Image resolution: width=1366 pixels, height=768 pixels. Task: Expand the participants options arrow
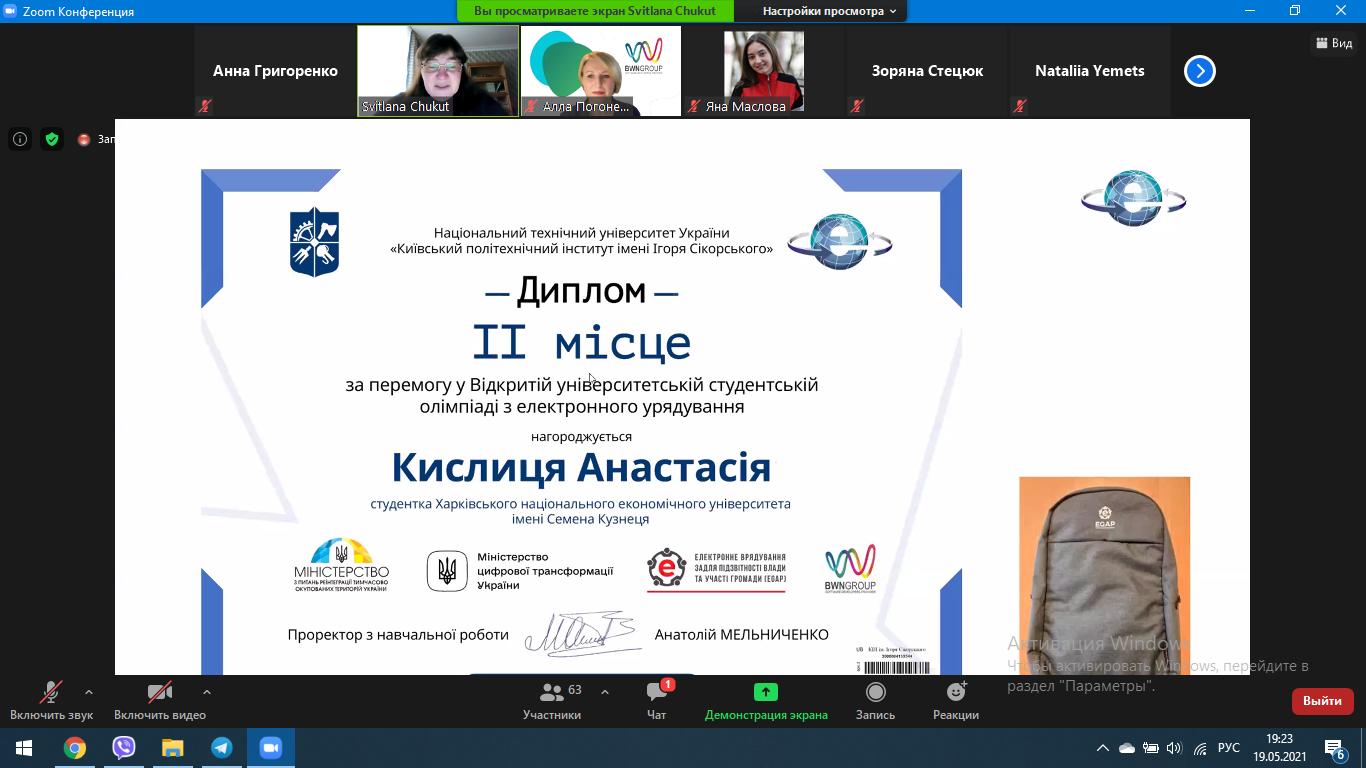[604, 691]
